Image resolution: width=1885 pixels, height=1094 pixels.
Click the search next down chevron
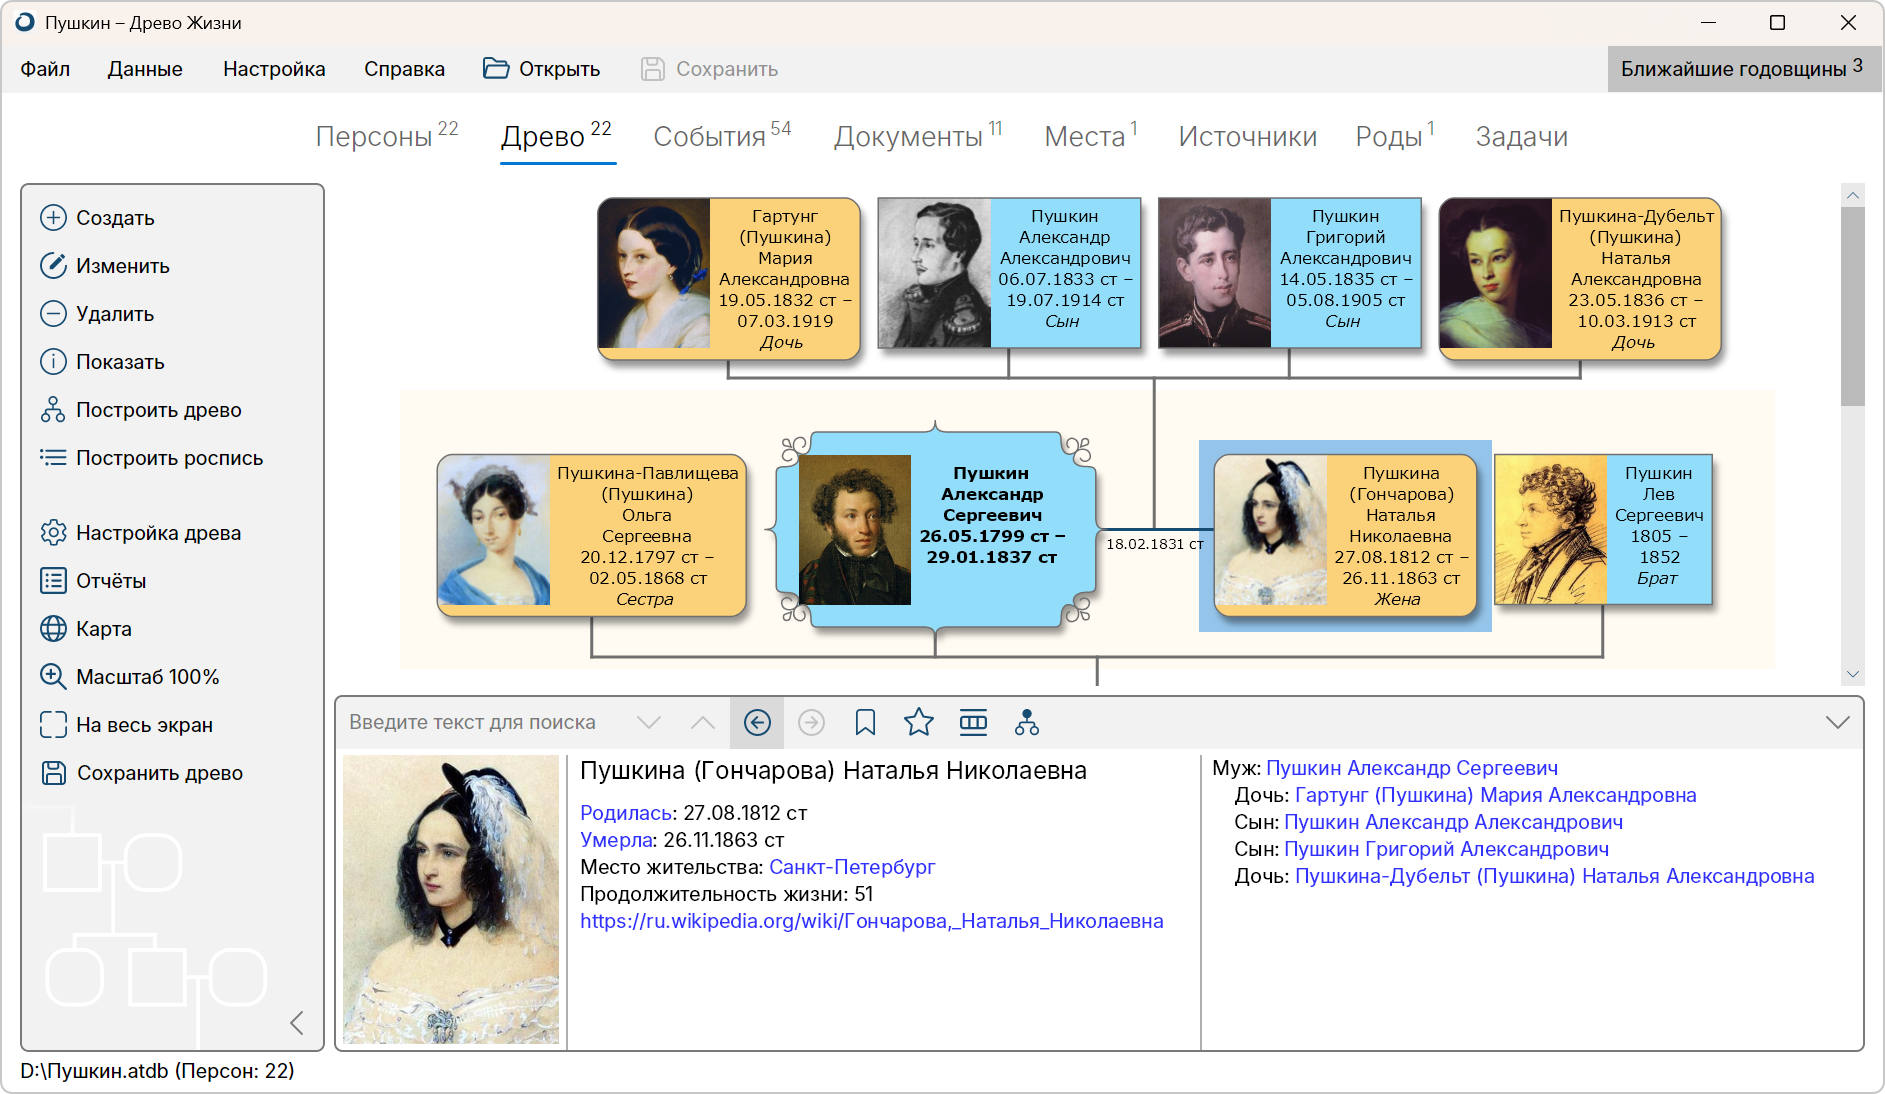coord(649,723)
